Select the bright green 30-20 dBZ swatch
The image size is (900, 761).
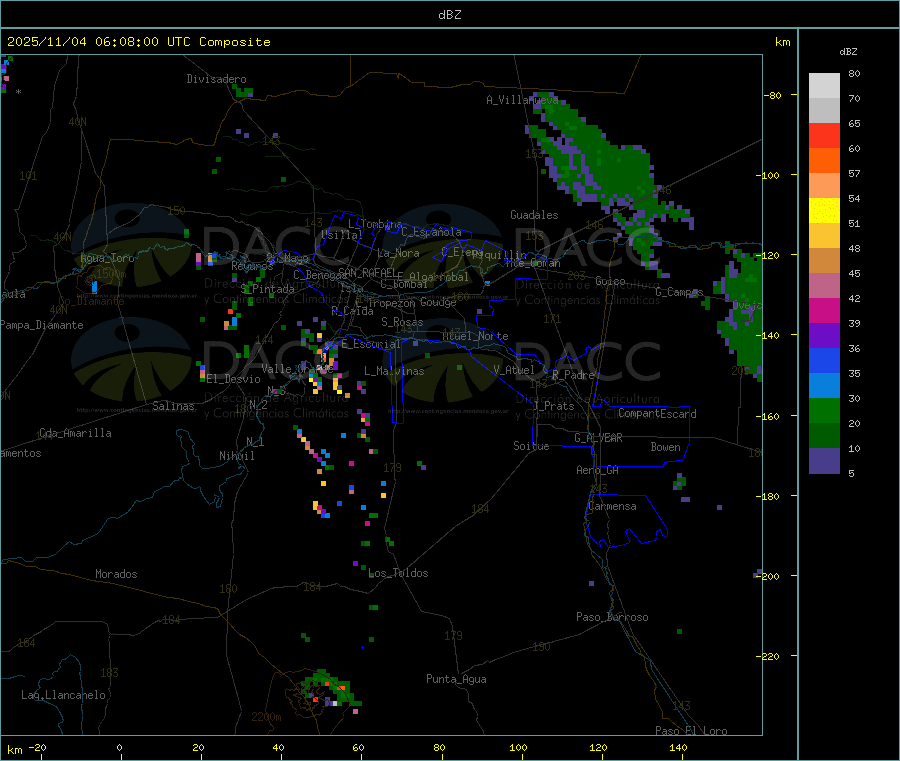824,410
